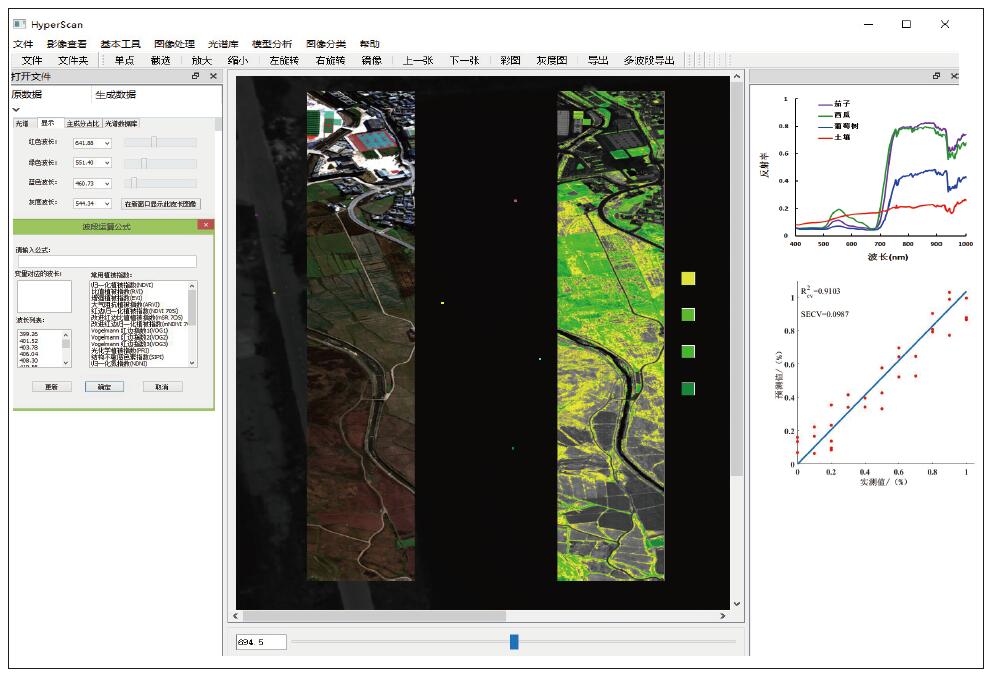The height and width of the screenshot is (674, 992).
Task: Float the right chart panel
Action: pyautogui.click(x=936, y=76)
